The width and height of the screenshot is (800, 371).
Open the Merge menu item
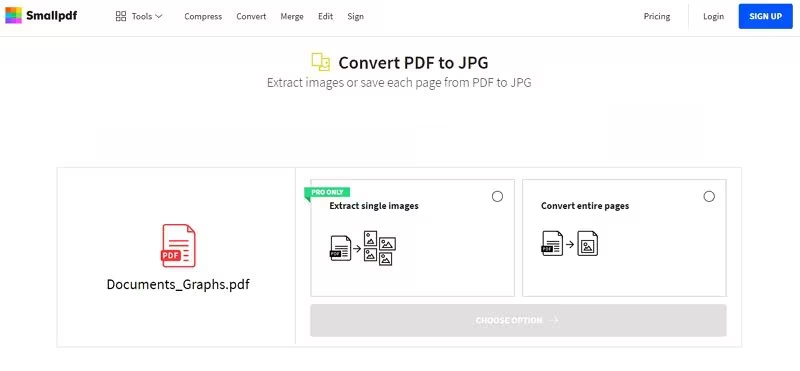coord(292,16)
